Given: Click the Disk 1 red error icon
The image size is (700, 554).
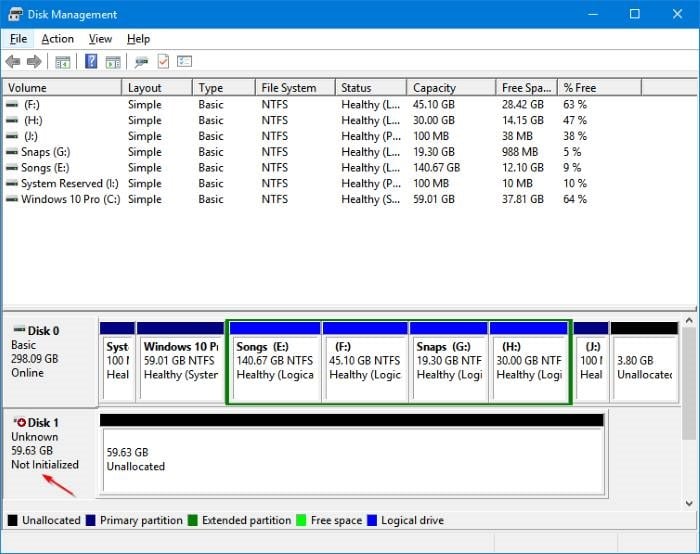Looking at the screenshot, I should click(x=20, y=422).
